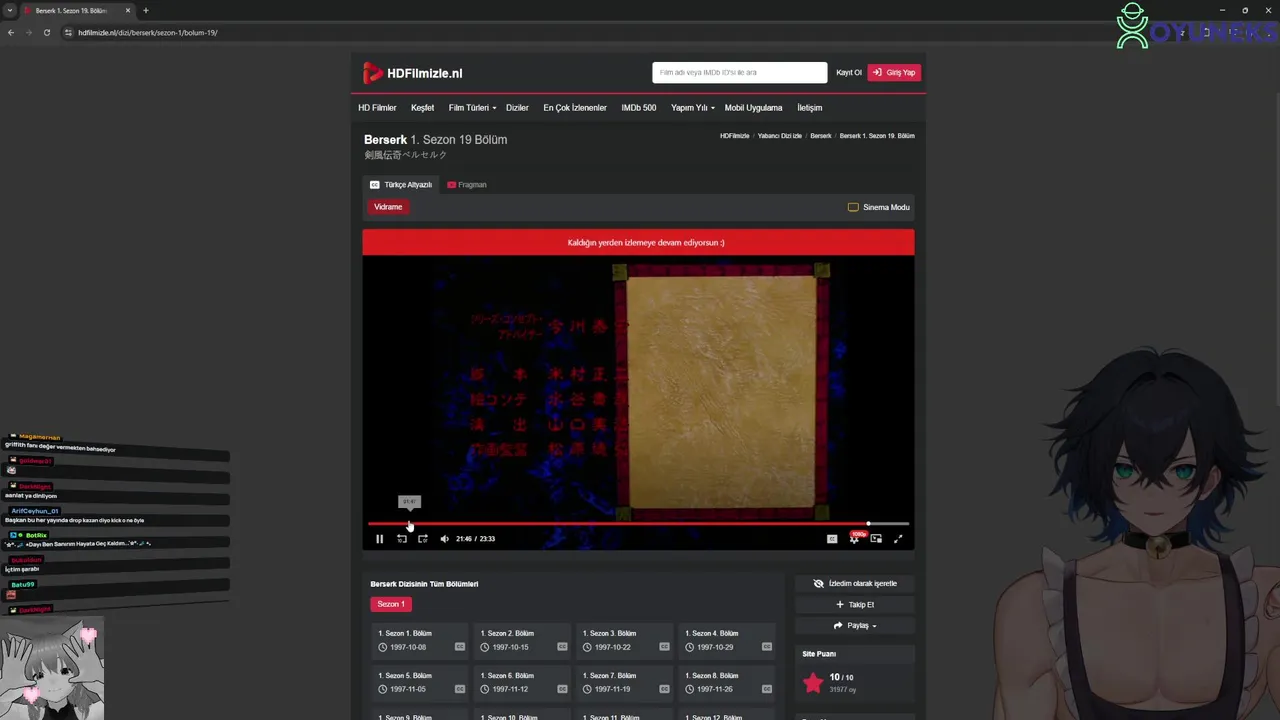Screen dimensions: 1280x720
Task: Open 1. Sezon 7. Bölüm episode
Action: tap(625, 682)
